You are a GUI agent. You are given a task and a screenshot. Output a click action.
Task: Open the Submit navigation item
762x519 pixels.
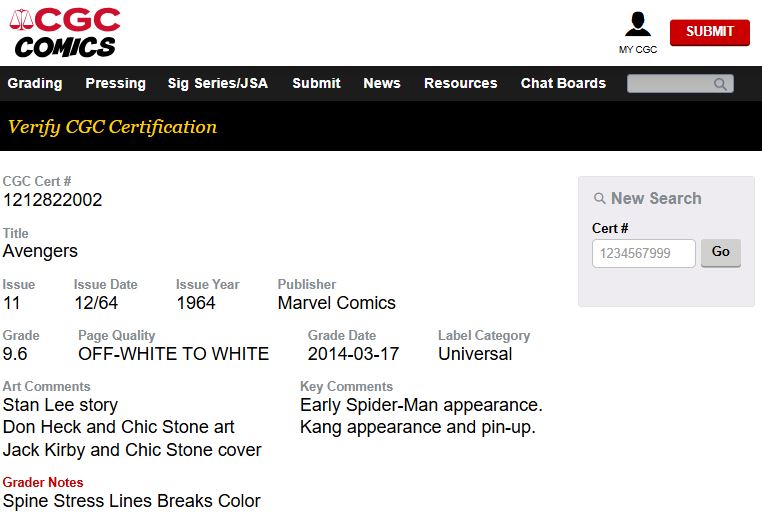click(x=316, y=83)
